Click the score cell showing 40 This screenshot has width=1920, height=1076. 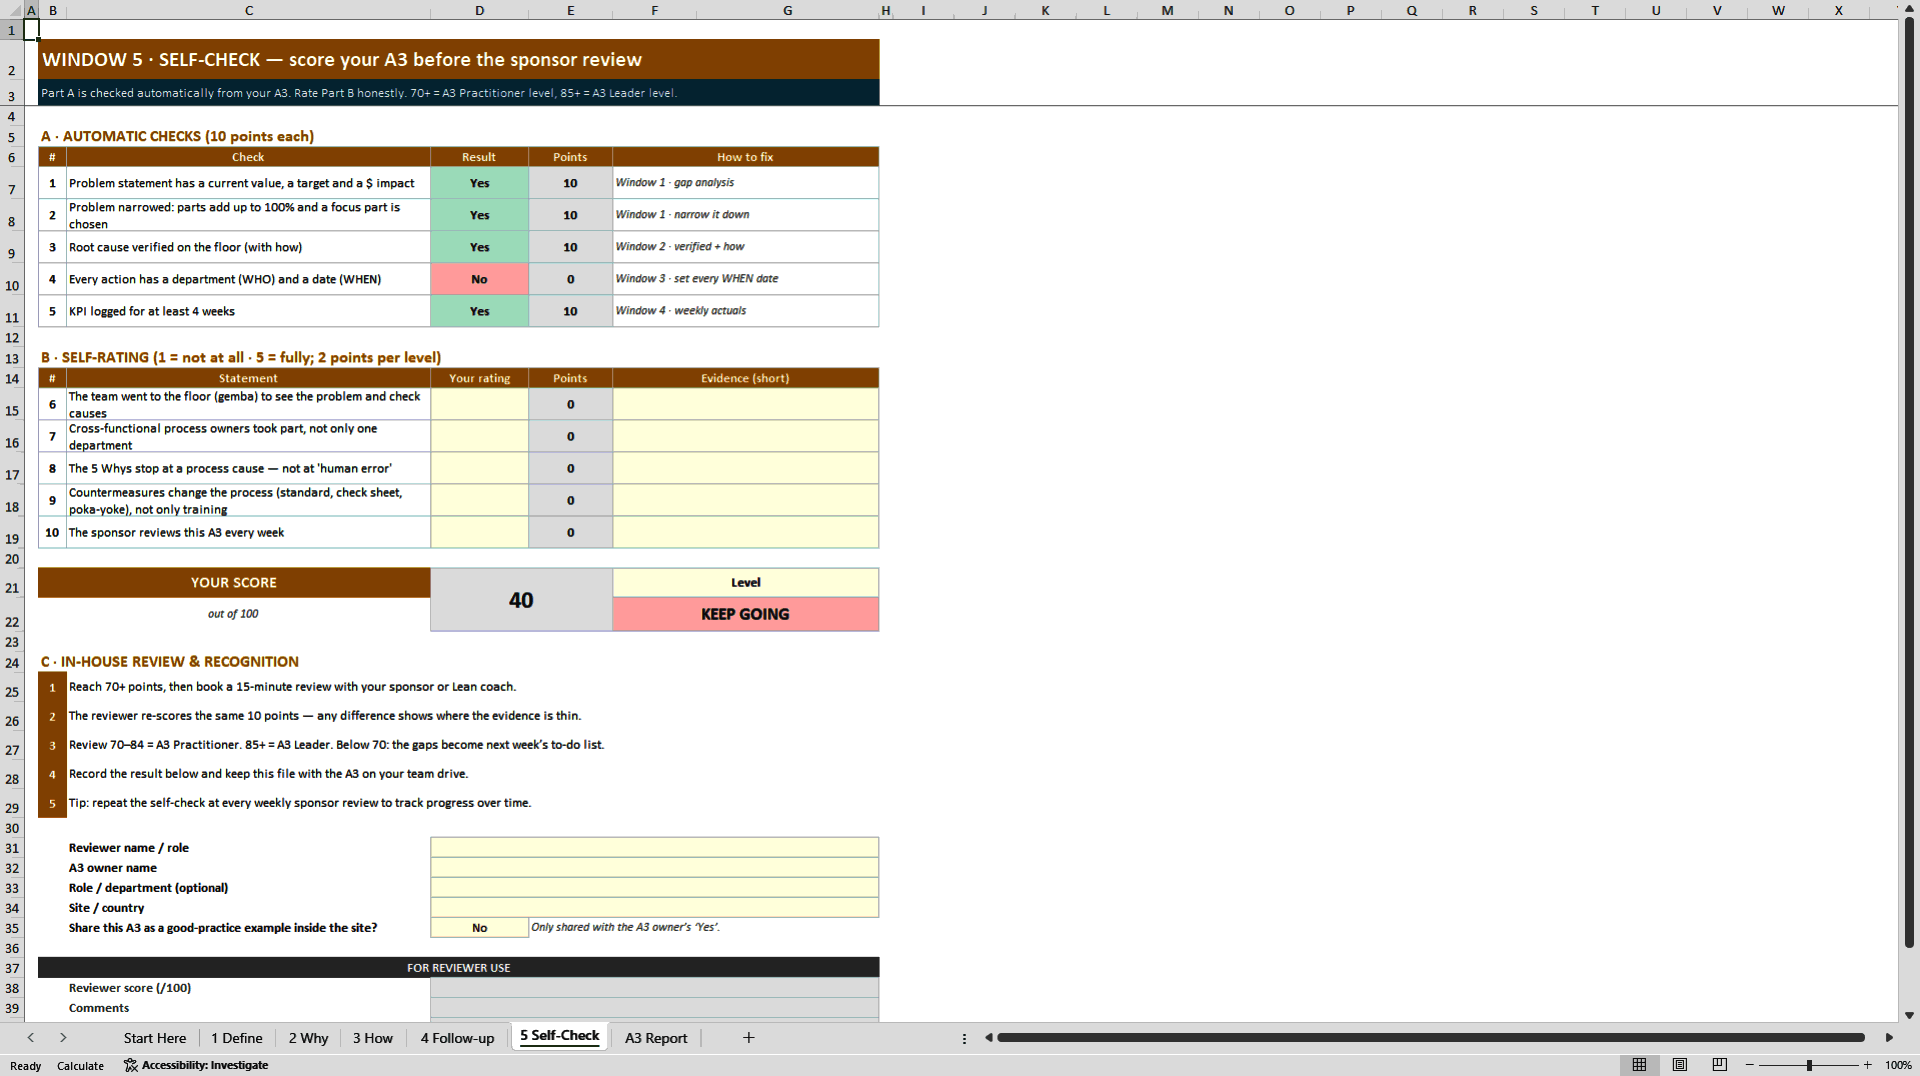coord(521,600)
